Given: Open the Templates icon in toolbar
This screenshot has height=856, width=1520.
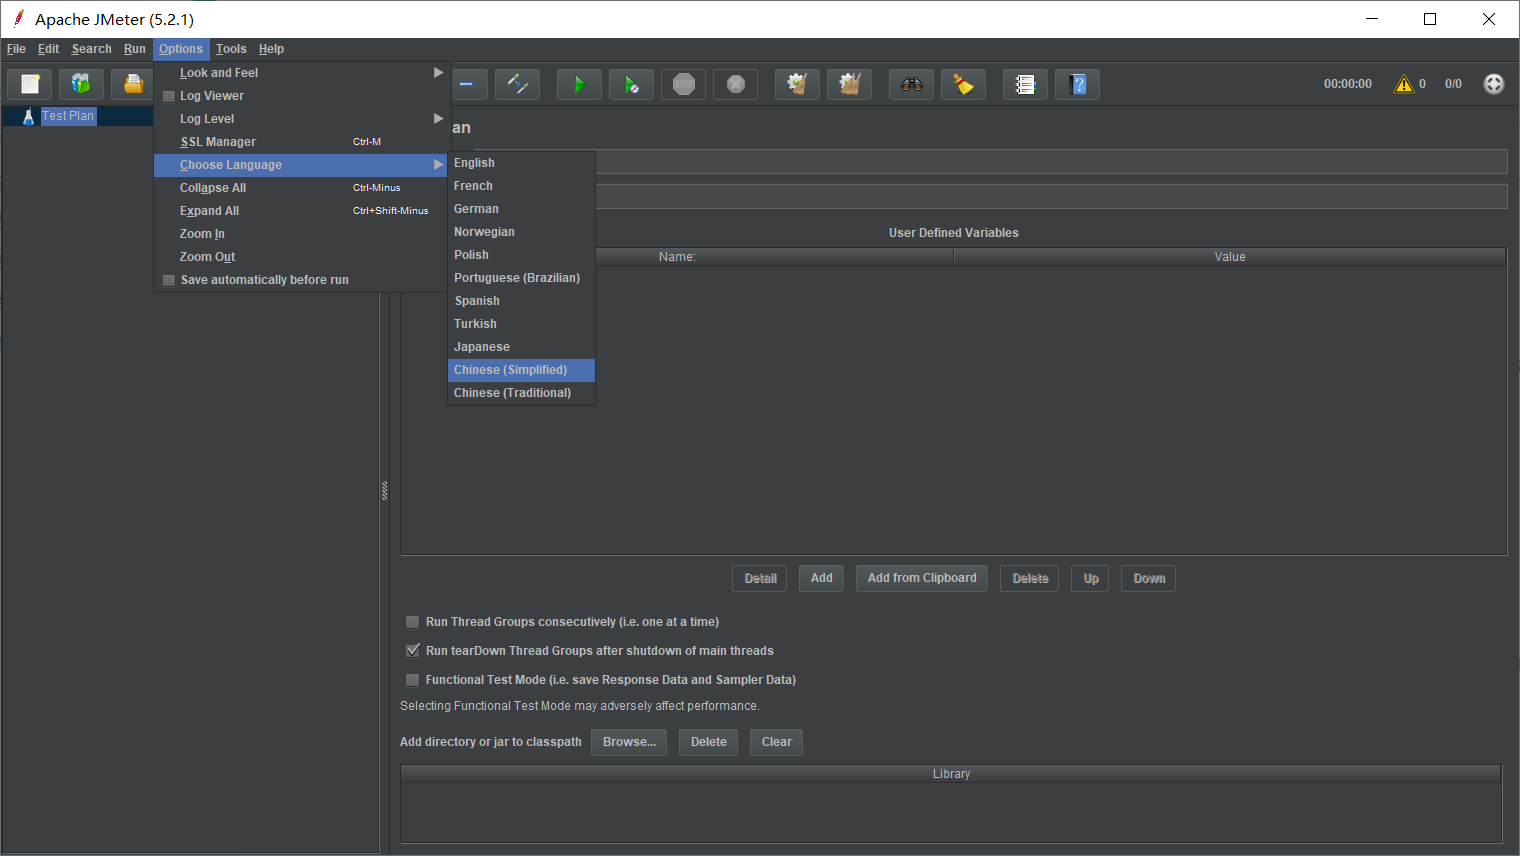Looking at the screenshot, I should click(x=81, y=84).
